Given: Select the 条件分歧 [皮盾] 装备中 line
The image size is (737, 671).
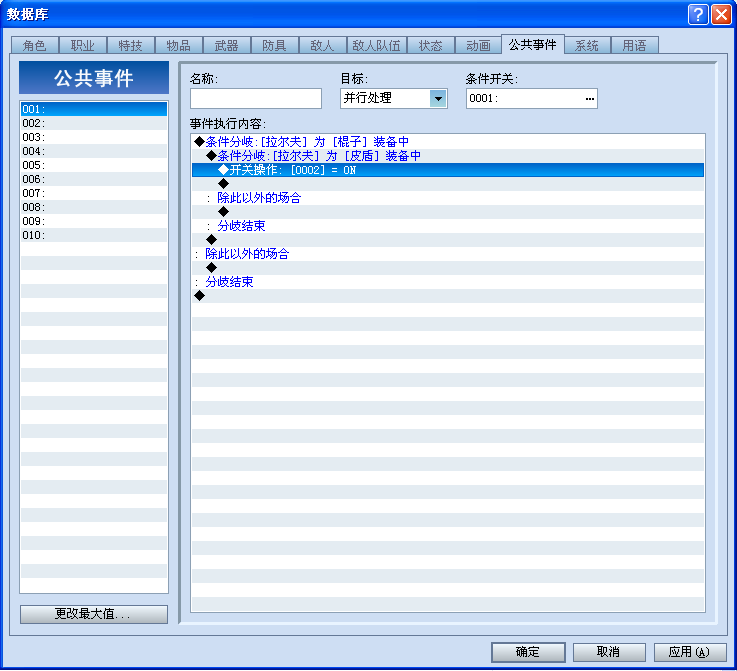Looking at the screenshot, I should (x=448, y=156).
